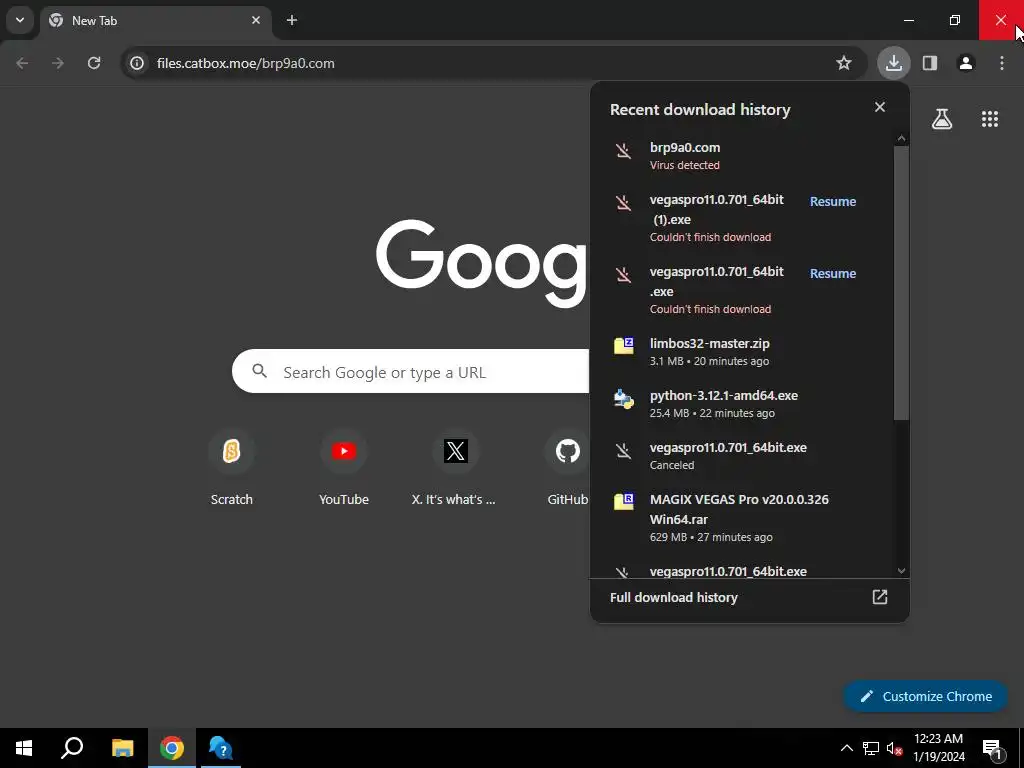Open the tab search dropdown arrow
The width and height of the screenshot is (1024, 768).
tap(20, 20)
